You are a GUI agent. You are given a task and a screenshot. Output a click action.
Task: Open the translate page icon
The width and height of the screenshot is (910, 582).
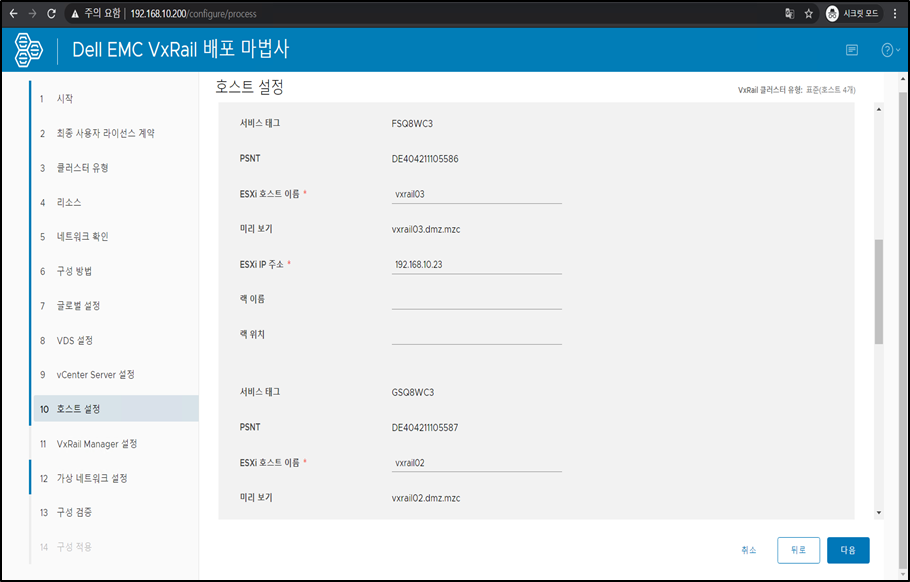[x=789, y=13]
